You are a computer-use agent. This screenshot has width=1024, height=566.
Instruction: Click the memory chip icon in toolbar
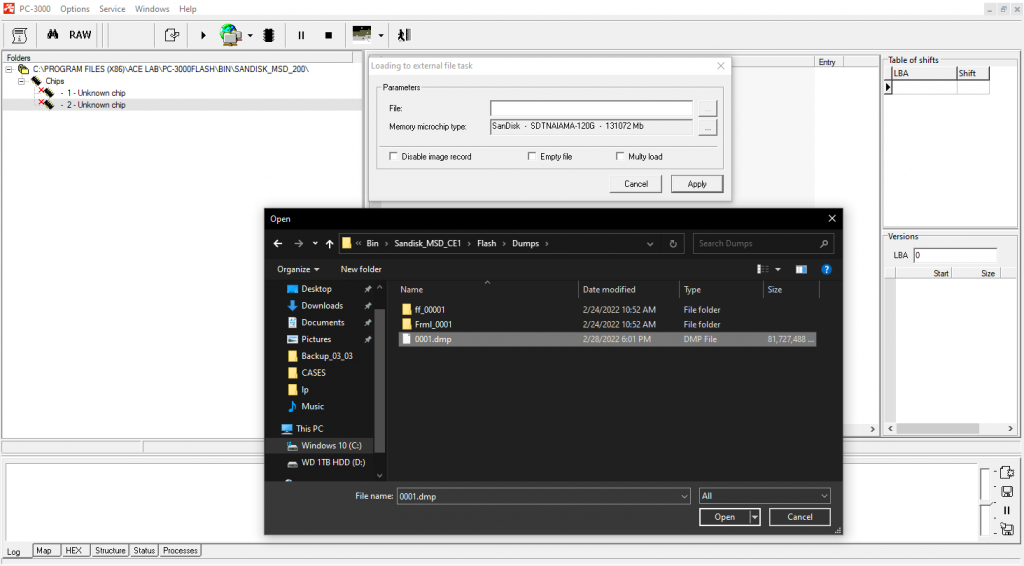tap(268, 34)
